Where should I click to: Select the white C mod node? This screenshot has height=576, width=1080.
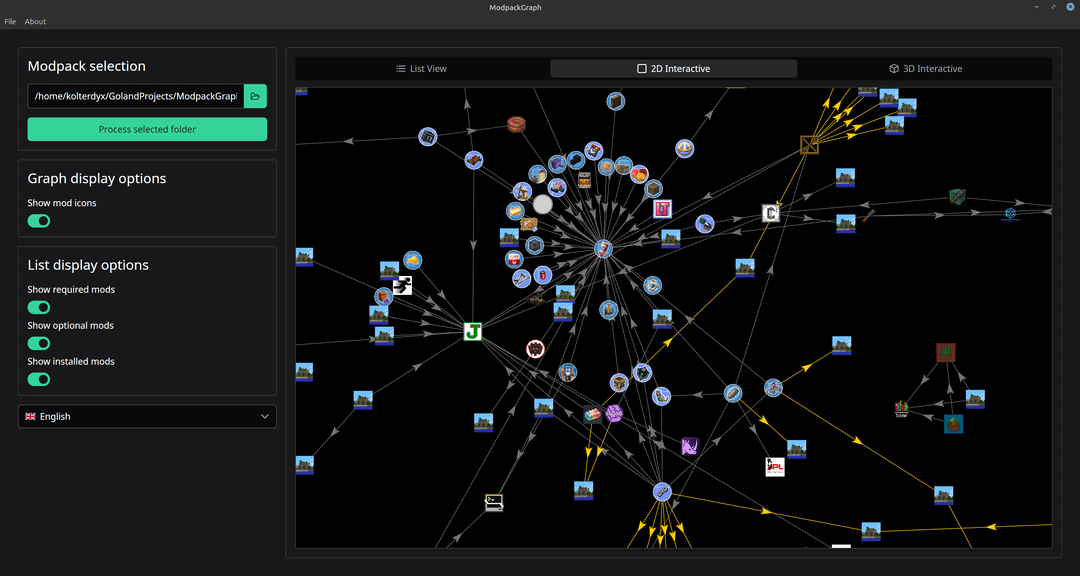click(x=770, y=213)
